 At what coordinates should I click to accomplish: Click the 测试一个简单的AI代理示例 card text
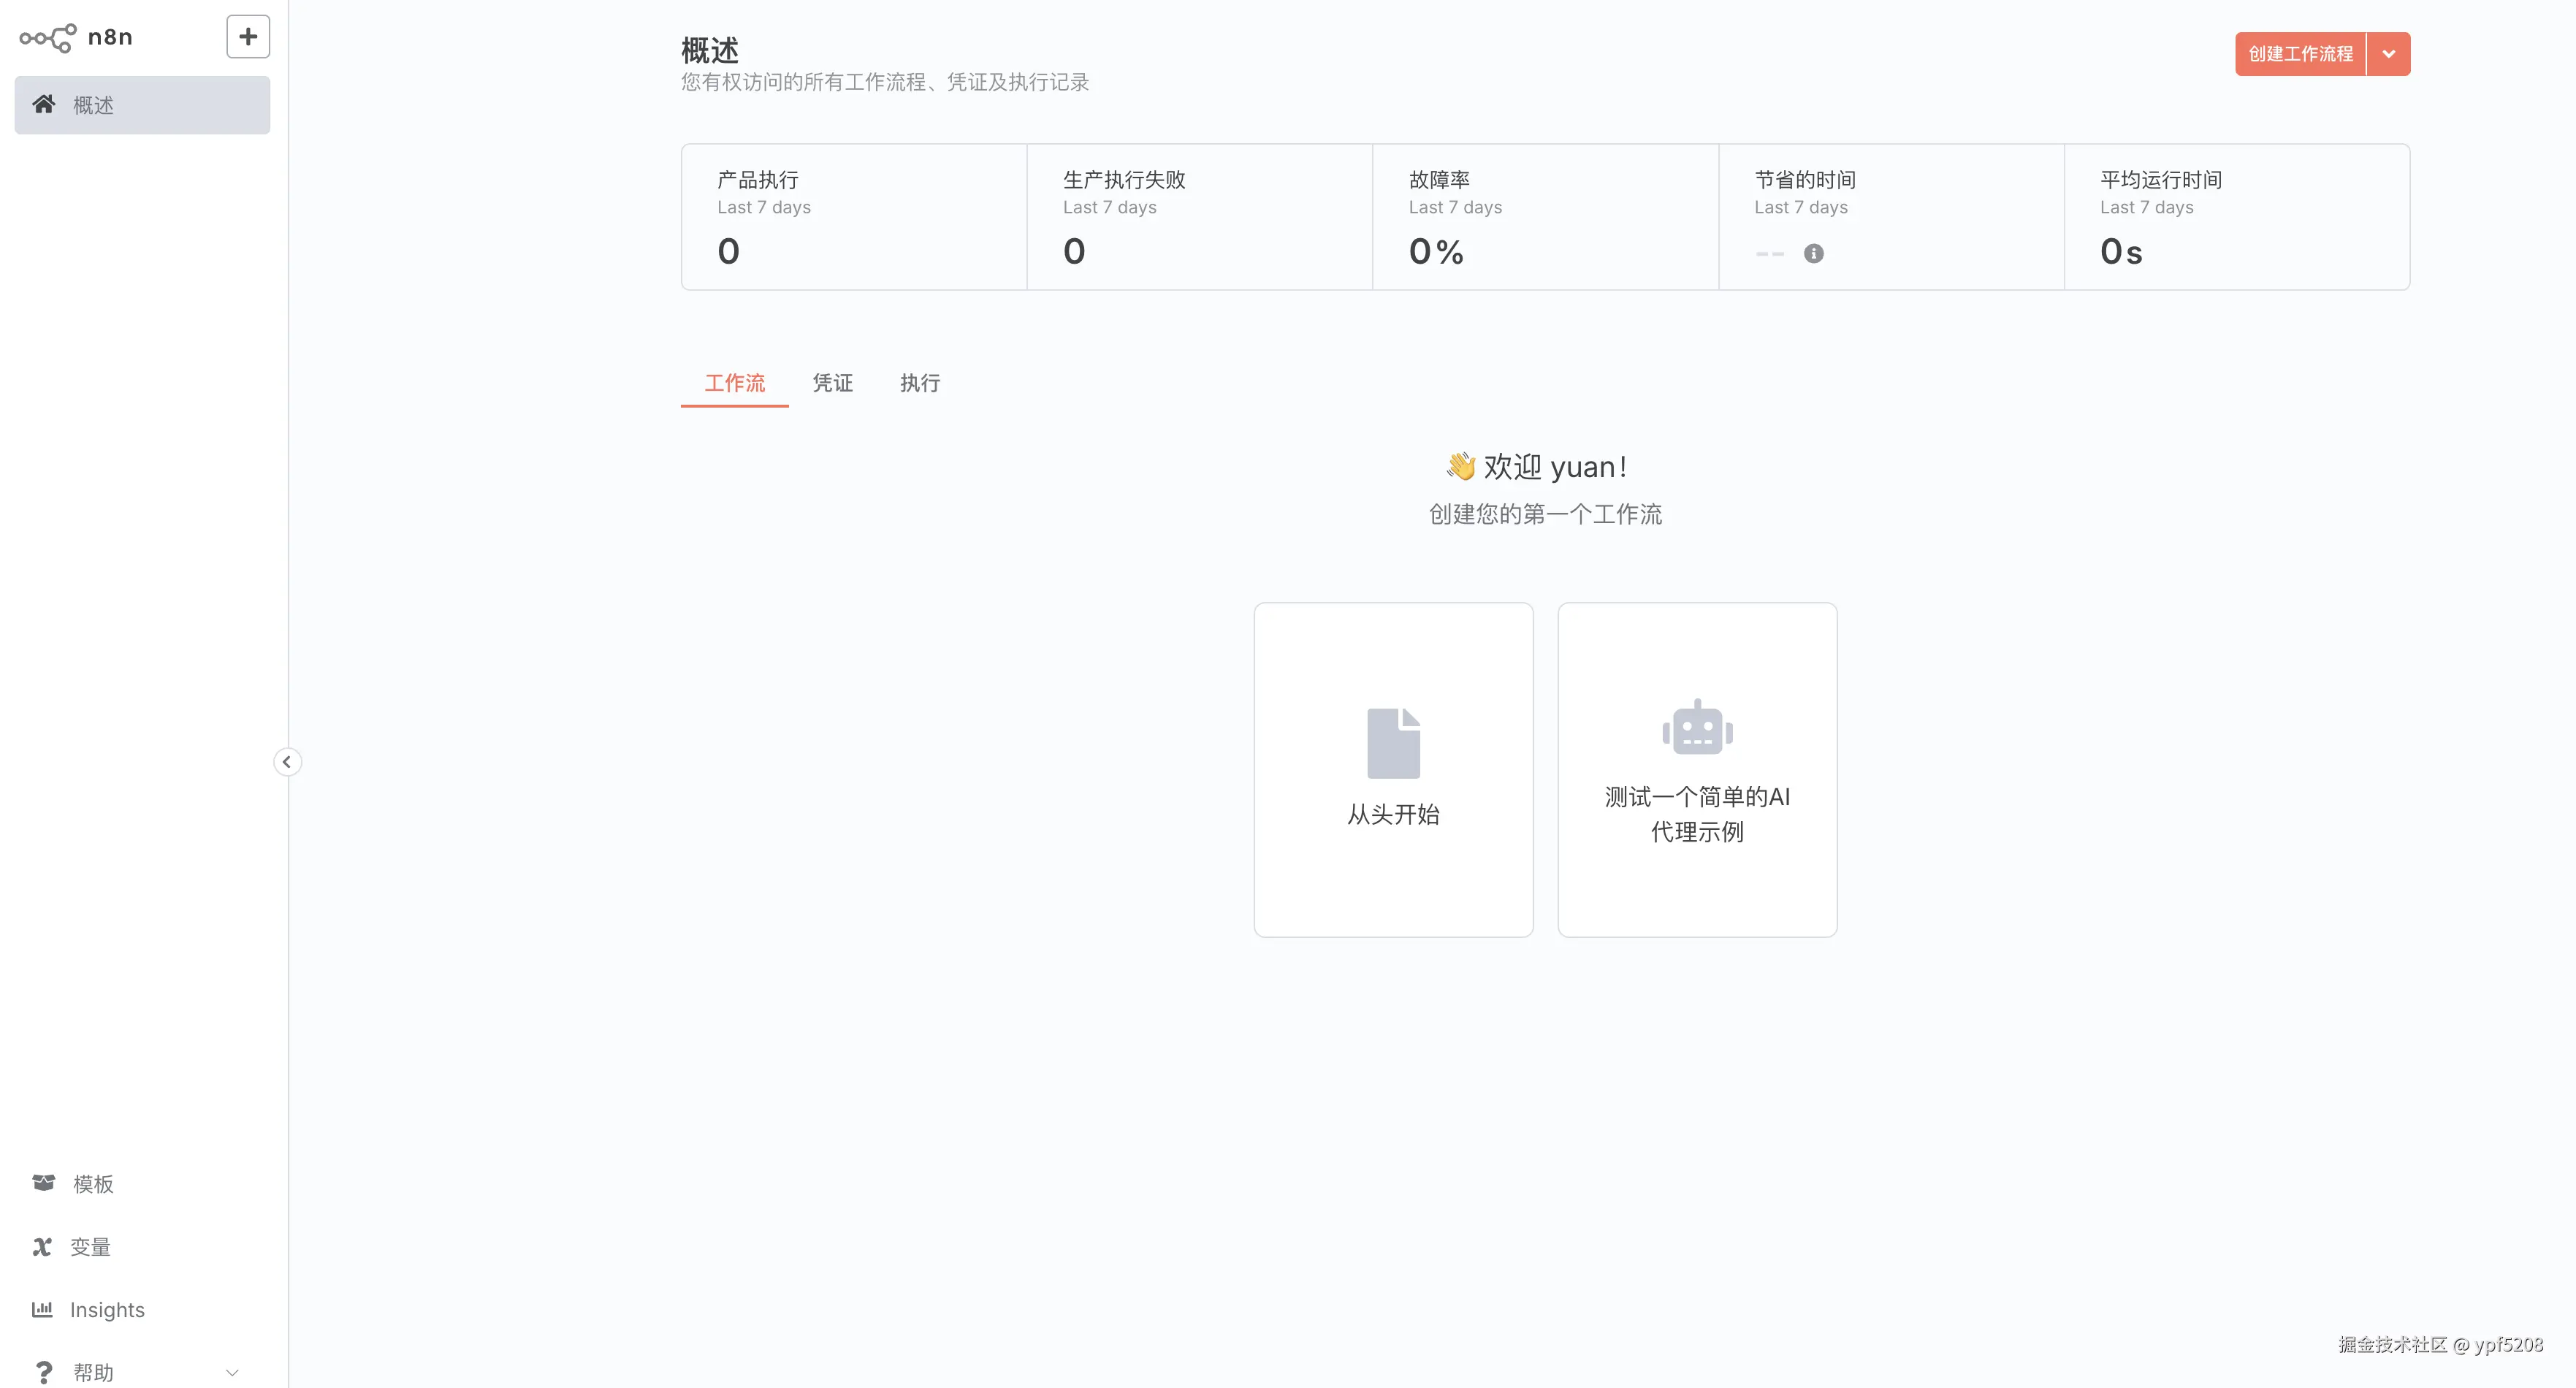point(1697,814)
